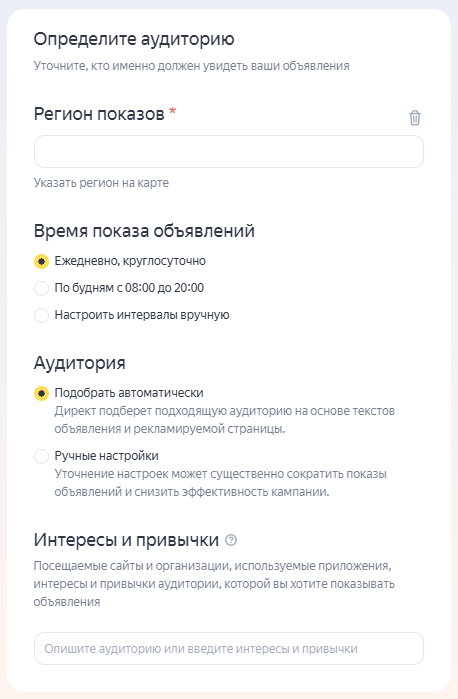
Task: Click the Интересы и привычки heading text
Action: point(126,540)
